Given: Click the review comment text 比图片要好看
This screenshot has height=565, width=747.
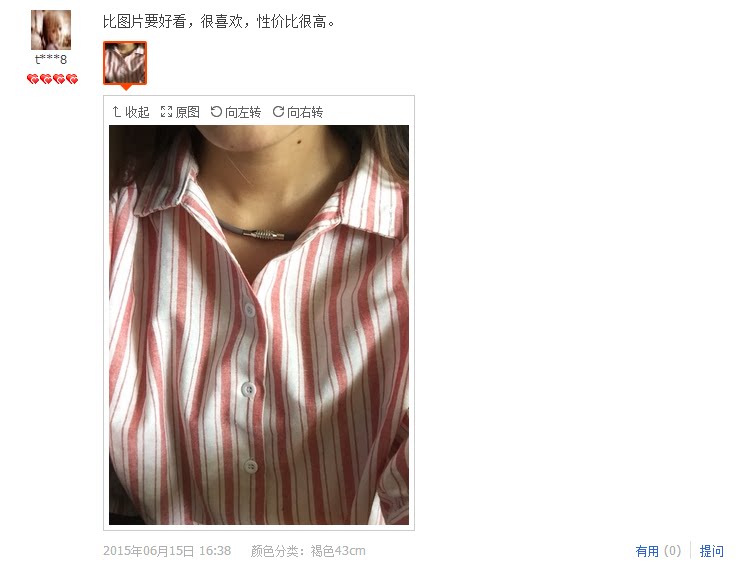Looking at the screenshot, I should tap(144, 21).
